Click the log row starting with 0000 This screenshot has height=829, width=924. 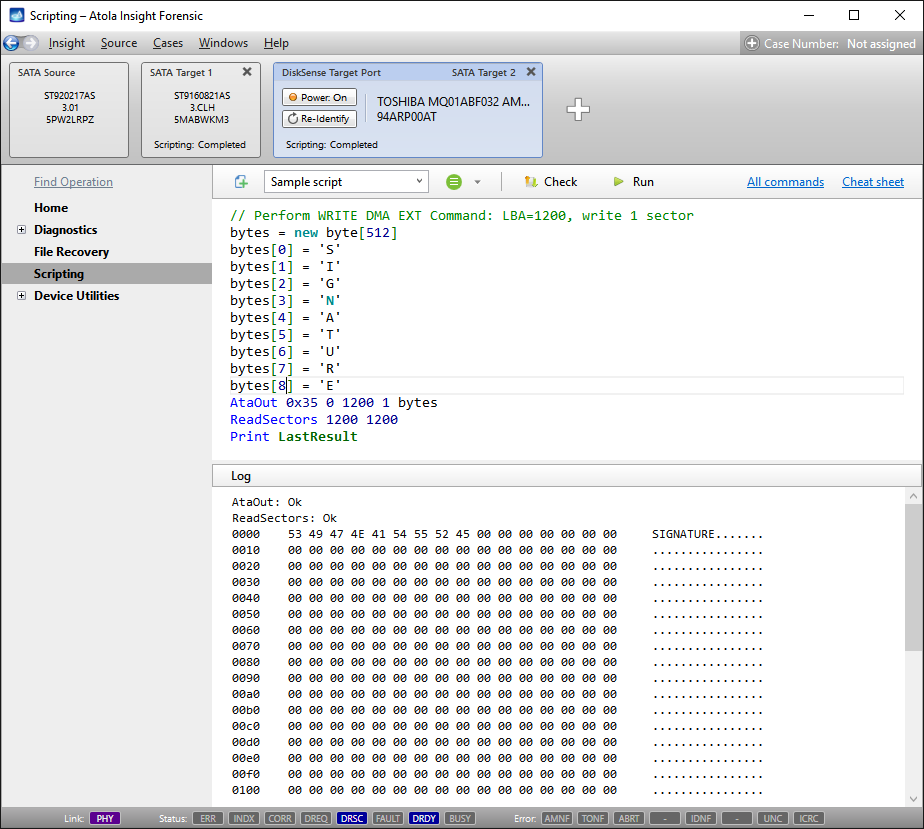coord(497,534)
